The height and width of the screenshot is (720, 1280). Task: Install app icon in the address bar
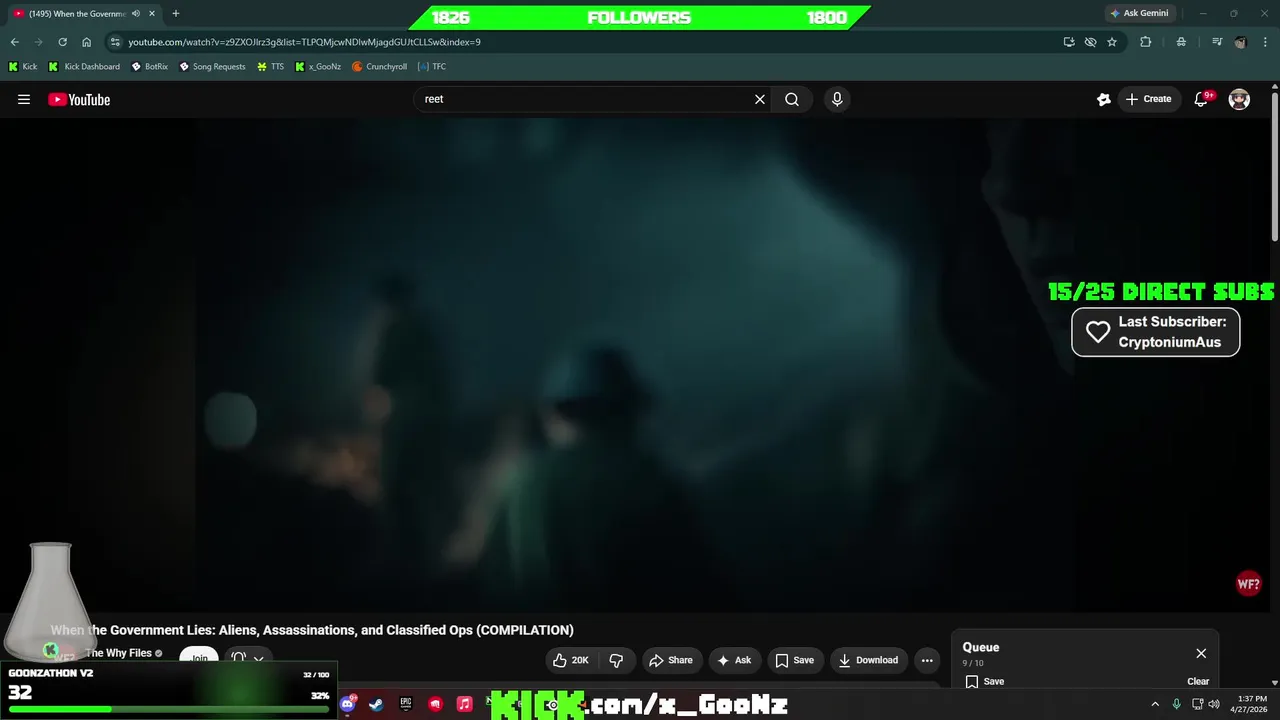coord(1069,42)
